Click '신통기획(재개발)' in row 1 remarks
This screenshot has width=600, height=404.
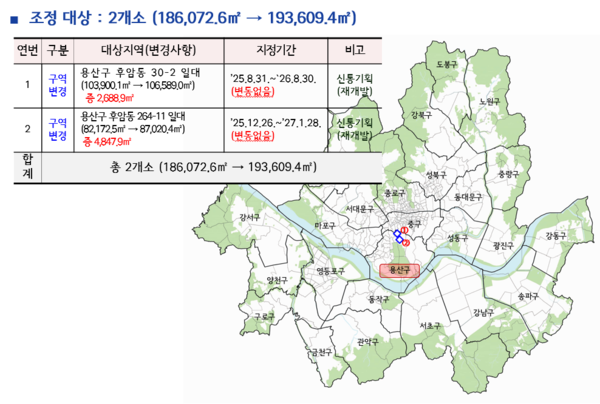pyautogui.click(x=355, y=85)
